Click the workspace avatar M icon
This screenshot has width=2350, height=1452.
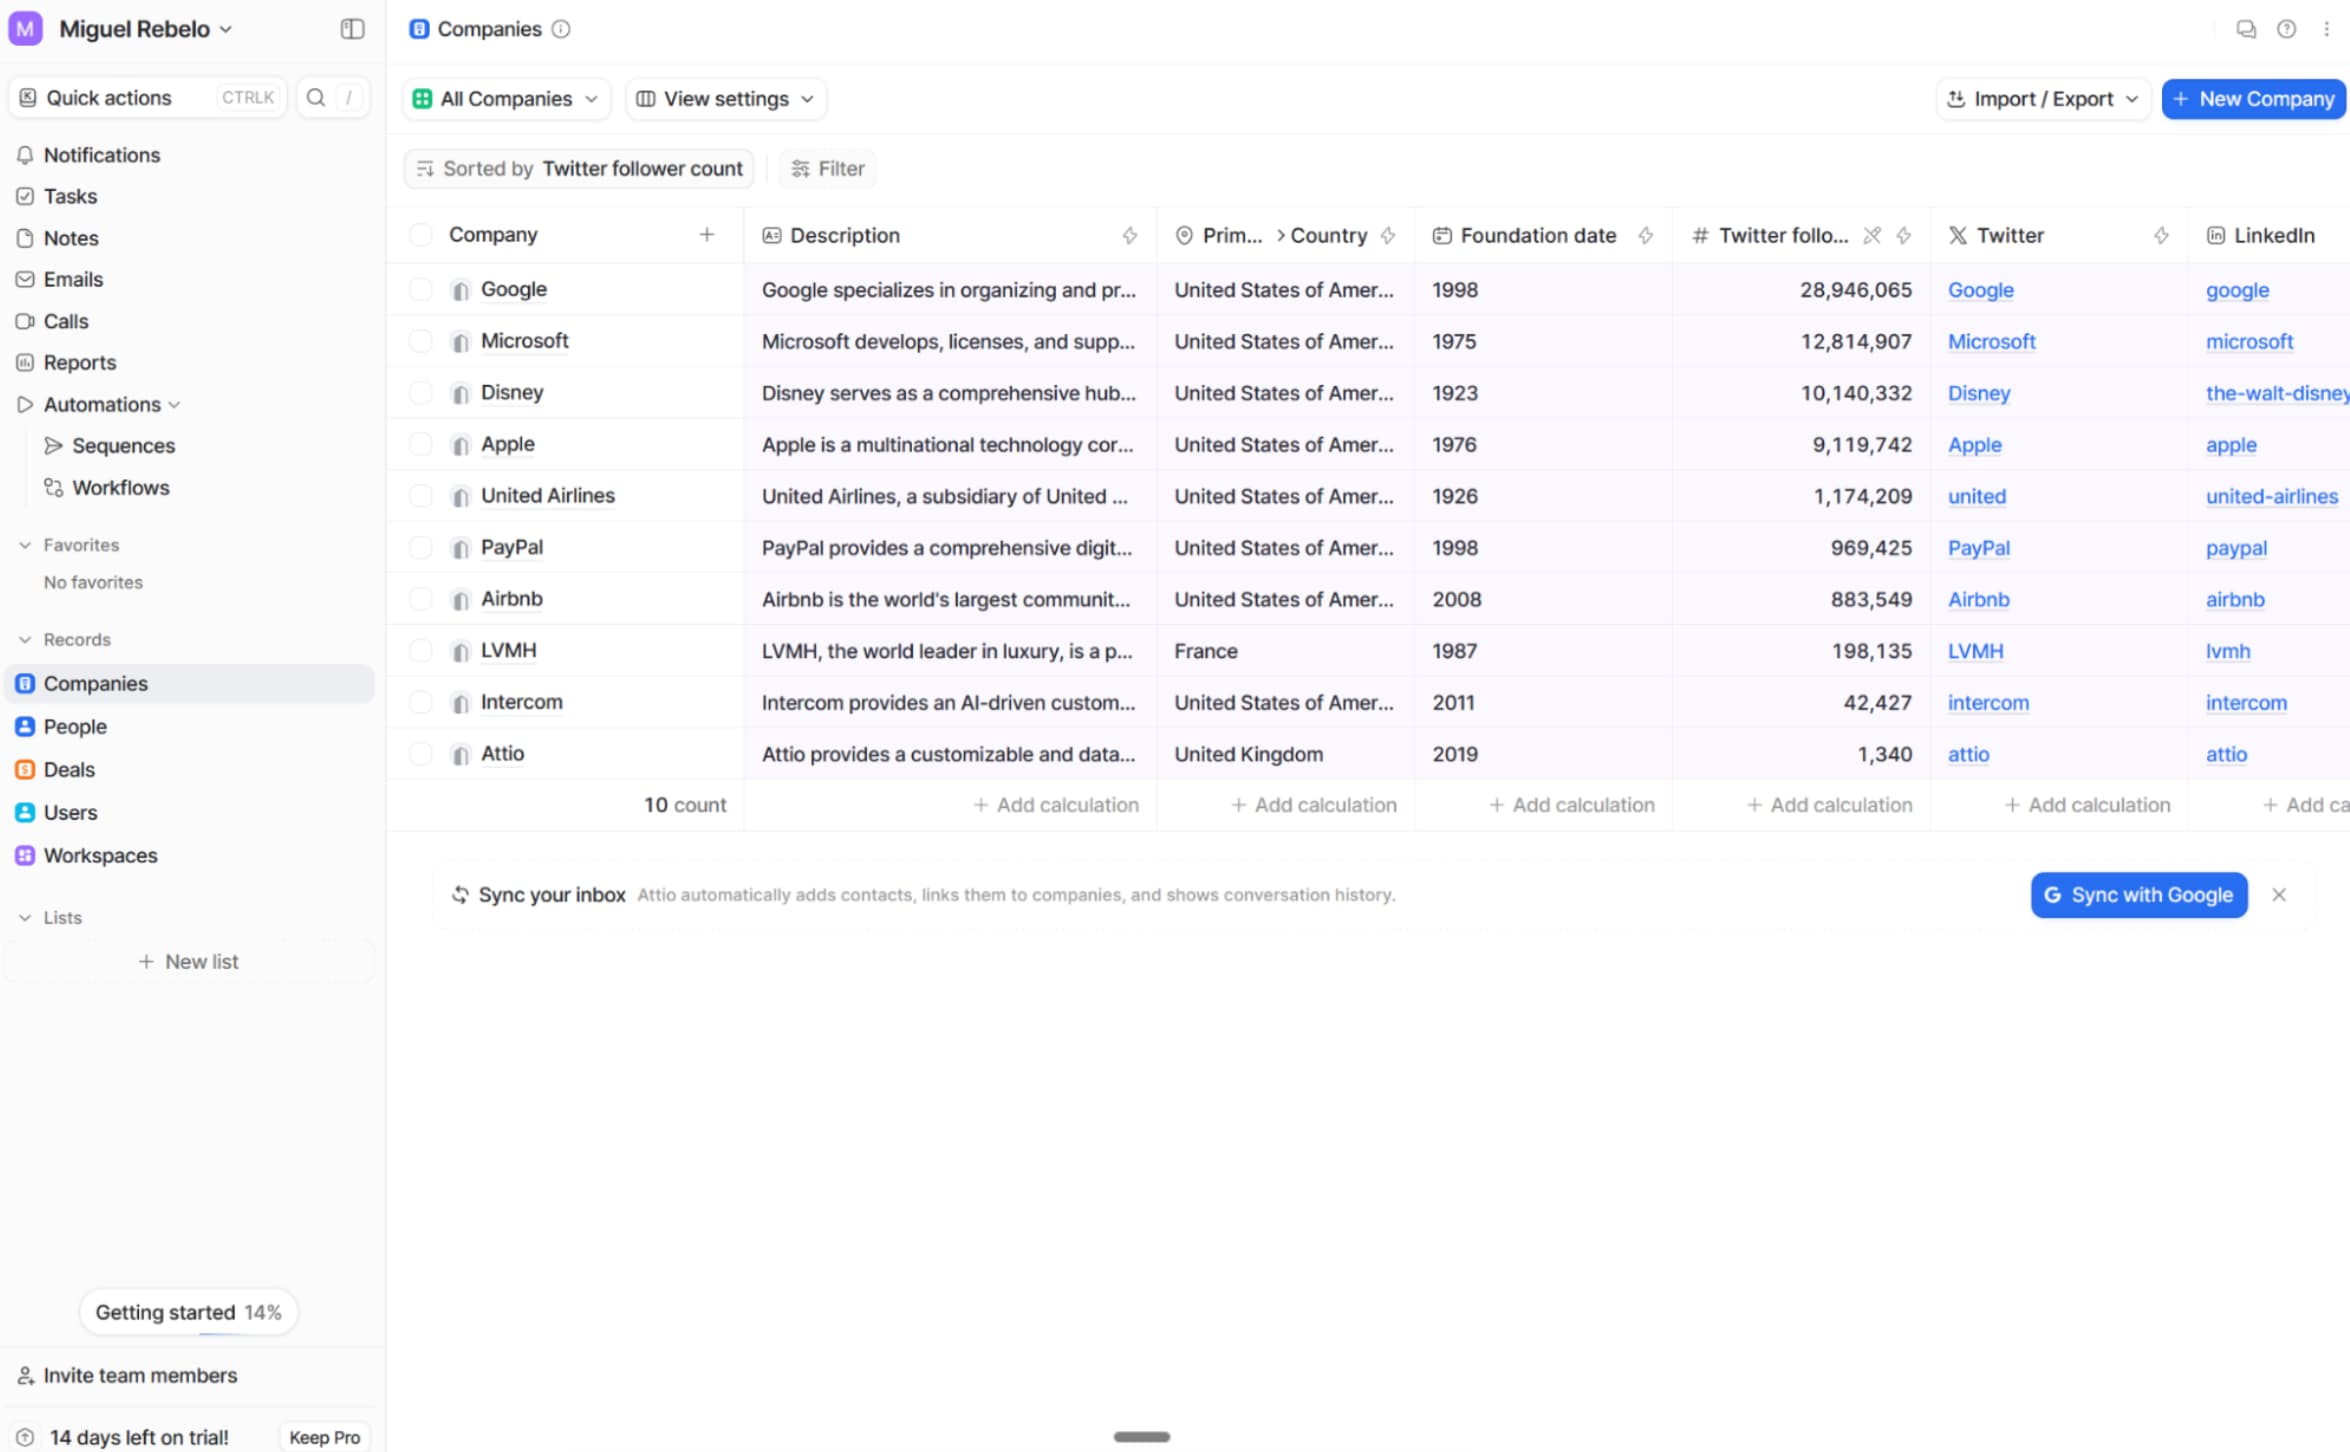25,29
